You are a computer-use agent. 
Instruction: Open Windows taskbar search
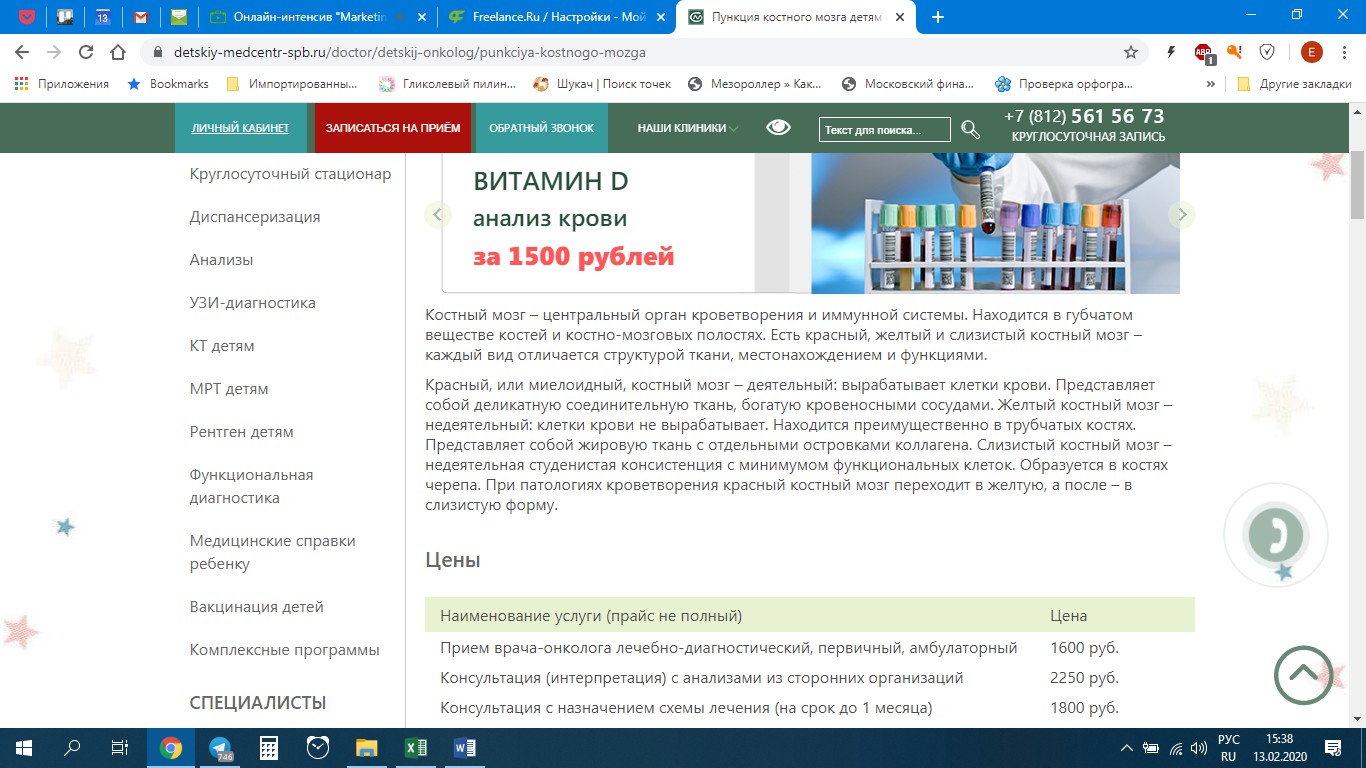[x=72, y=748]
